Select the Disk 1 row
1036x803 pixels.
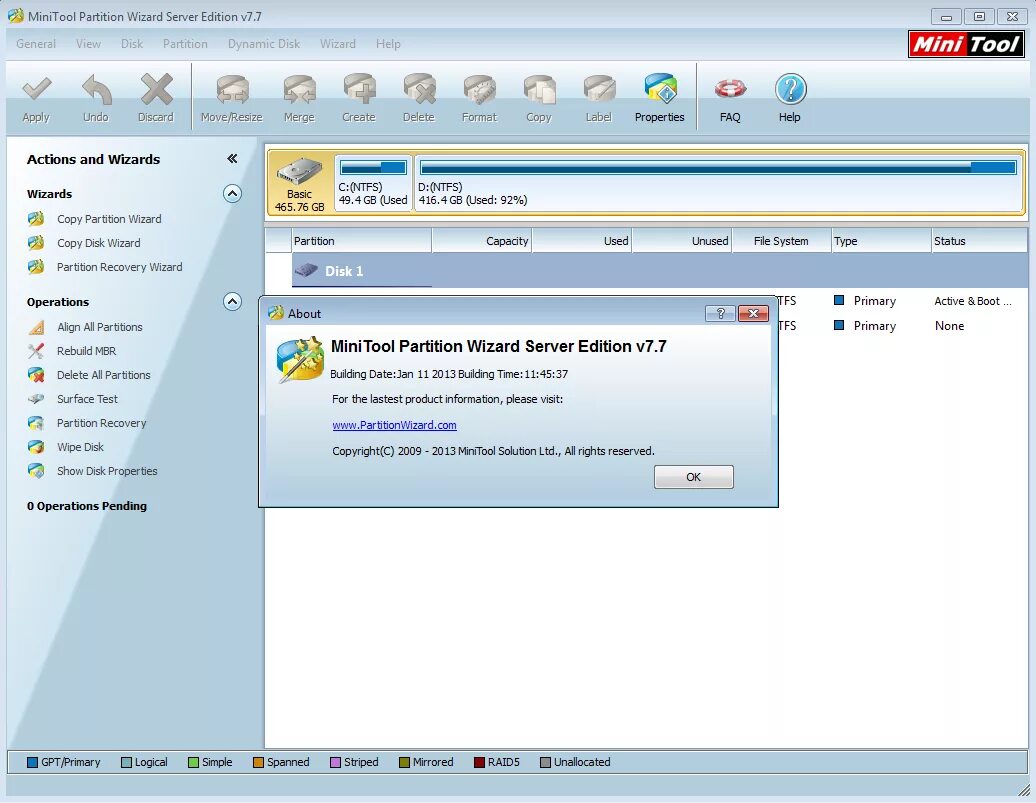point(659,271)
